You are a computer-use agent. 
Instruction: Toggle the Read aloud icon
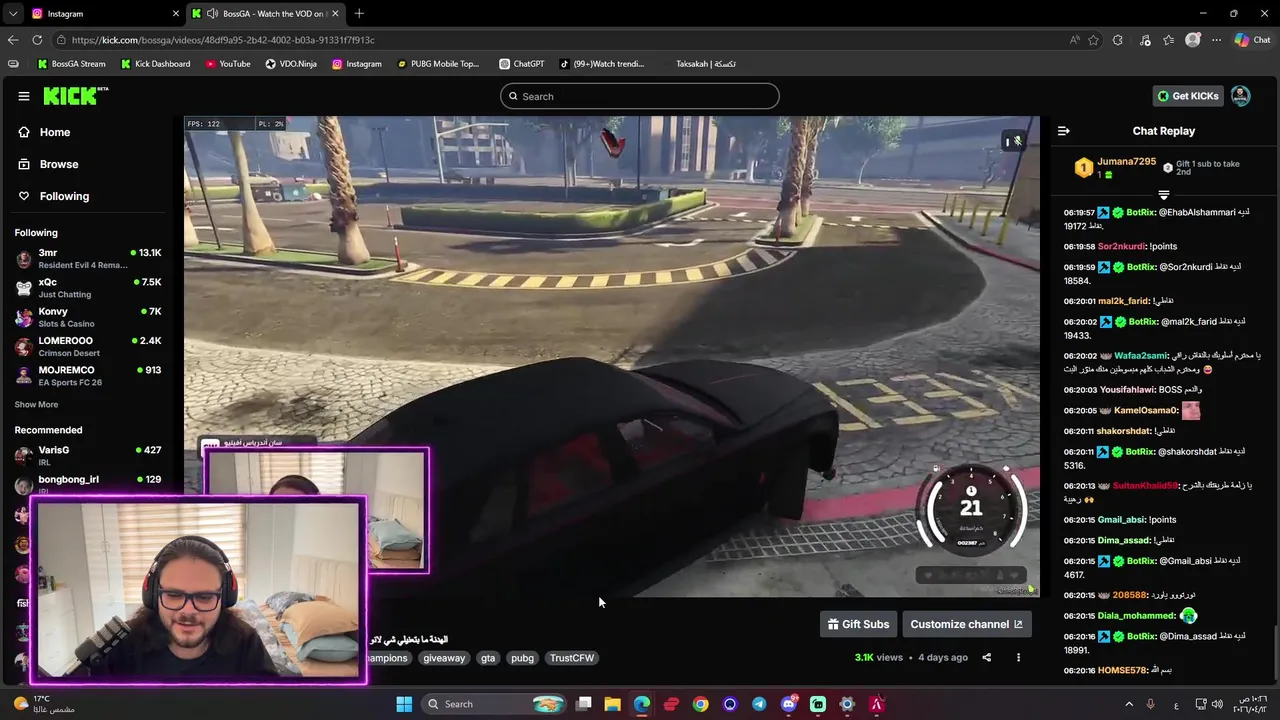point(1074,40)
